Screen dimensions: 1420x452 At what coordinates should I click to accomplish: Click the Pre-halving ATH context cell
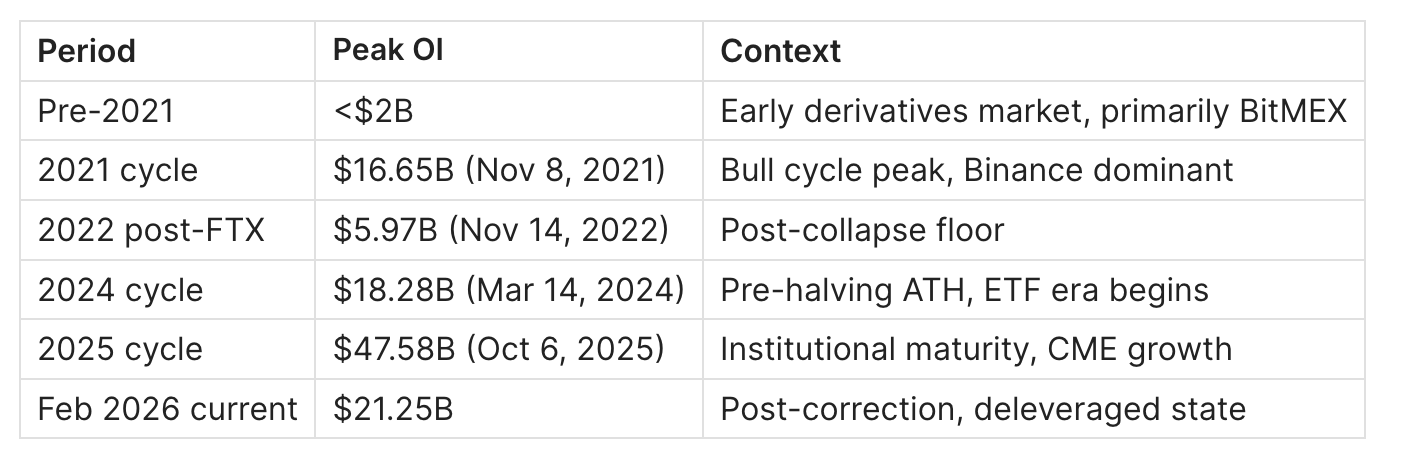964,290
